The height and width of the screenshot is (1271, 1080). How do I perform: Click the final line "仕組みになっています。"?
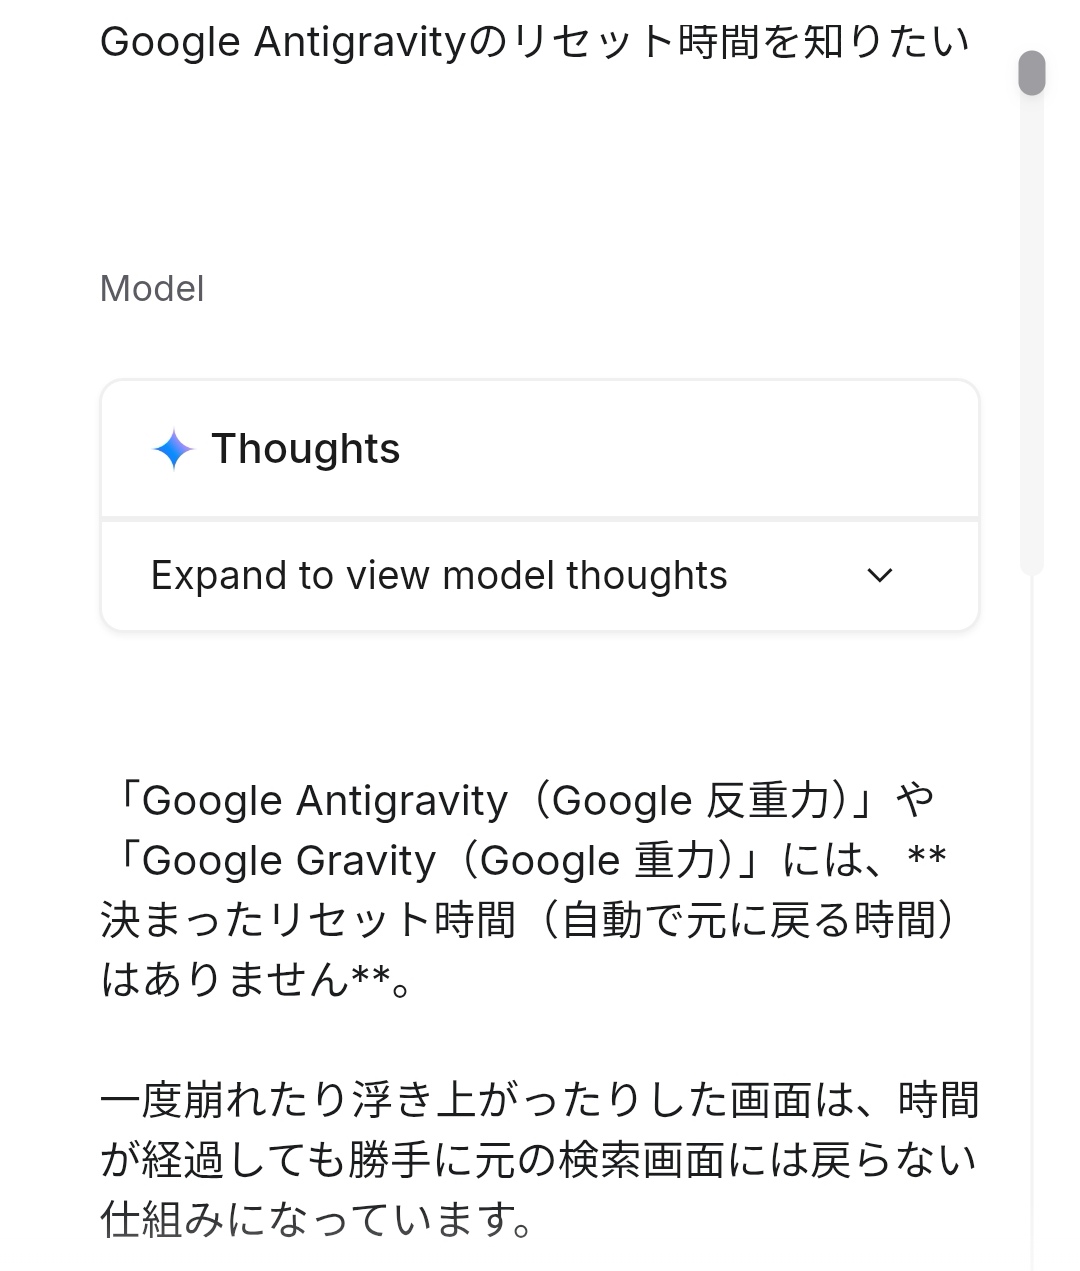[x=316, y=1221]
